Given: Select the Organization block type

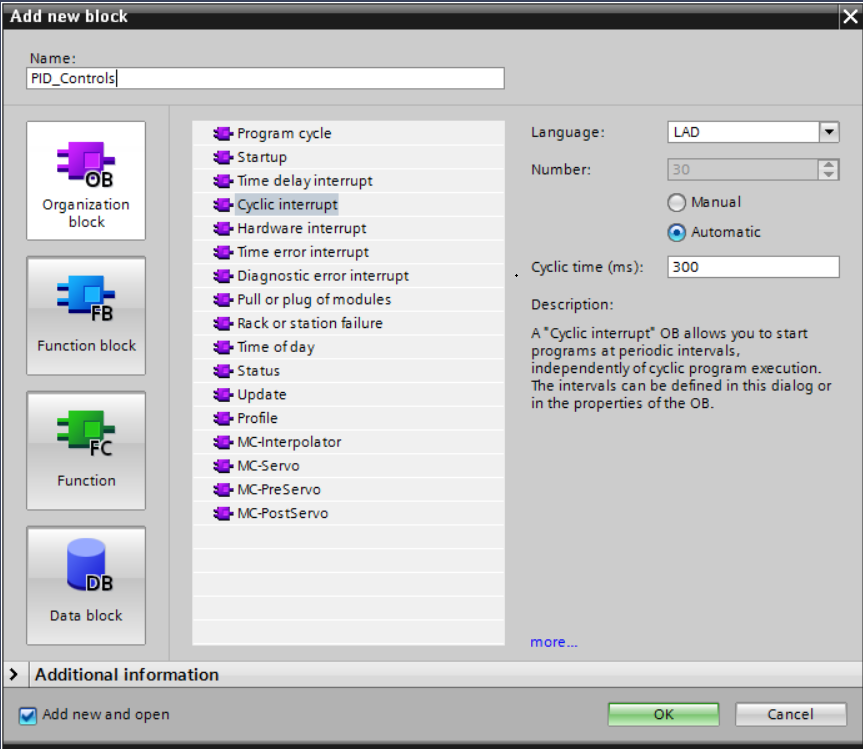Looking at the screenshot, I should [86, 181].
